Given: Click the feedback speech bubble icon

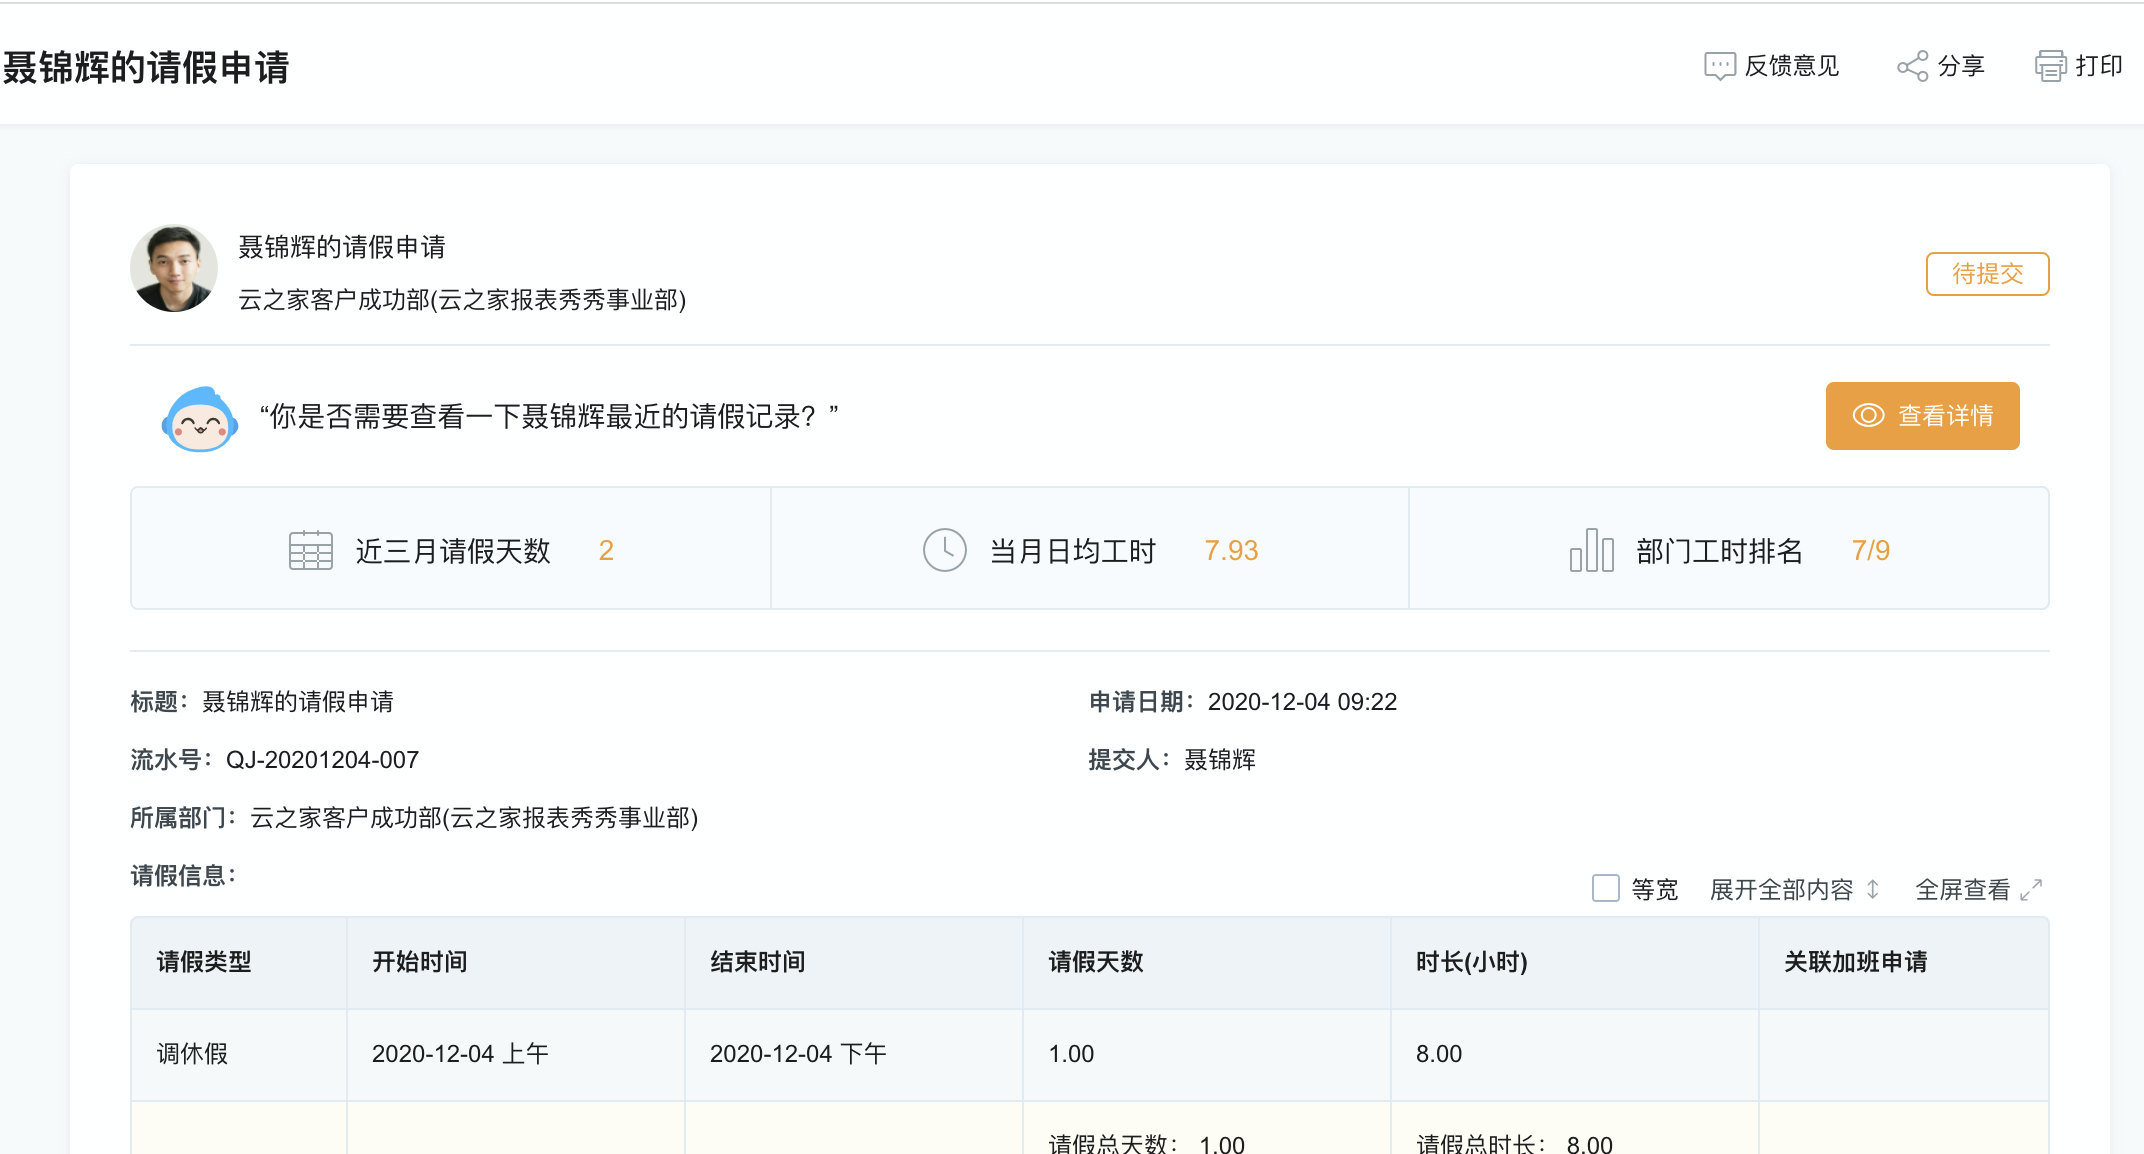Looking at the screenshot, I should (1719, 66).
